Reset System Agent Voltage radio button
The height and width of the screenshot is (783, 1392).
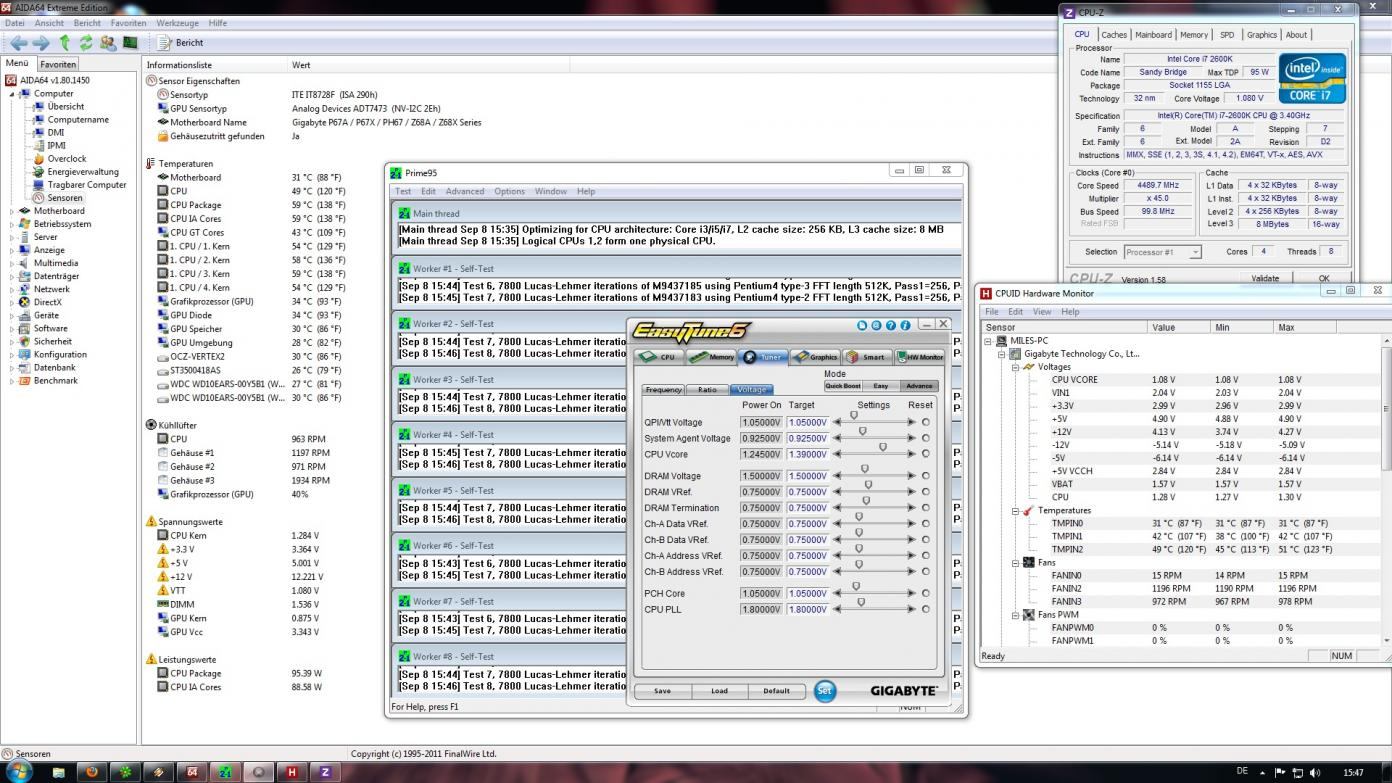[926, 438]
